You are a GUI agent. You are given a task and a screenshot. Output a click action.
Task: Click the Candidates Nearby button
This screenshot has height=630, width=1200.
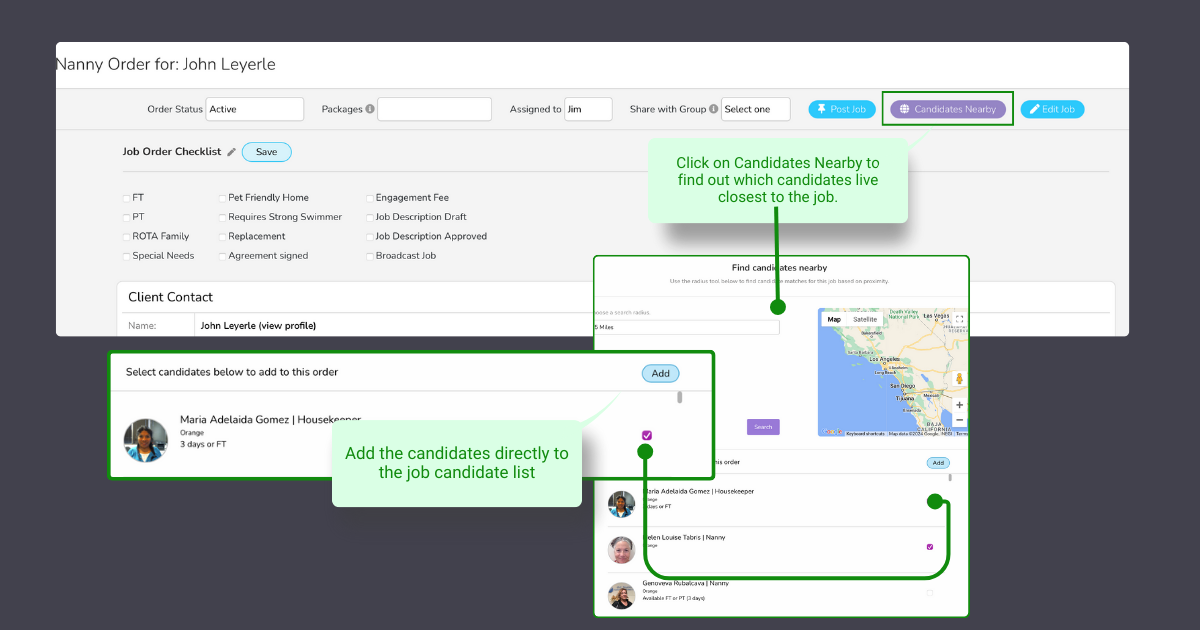coord(947,109)
